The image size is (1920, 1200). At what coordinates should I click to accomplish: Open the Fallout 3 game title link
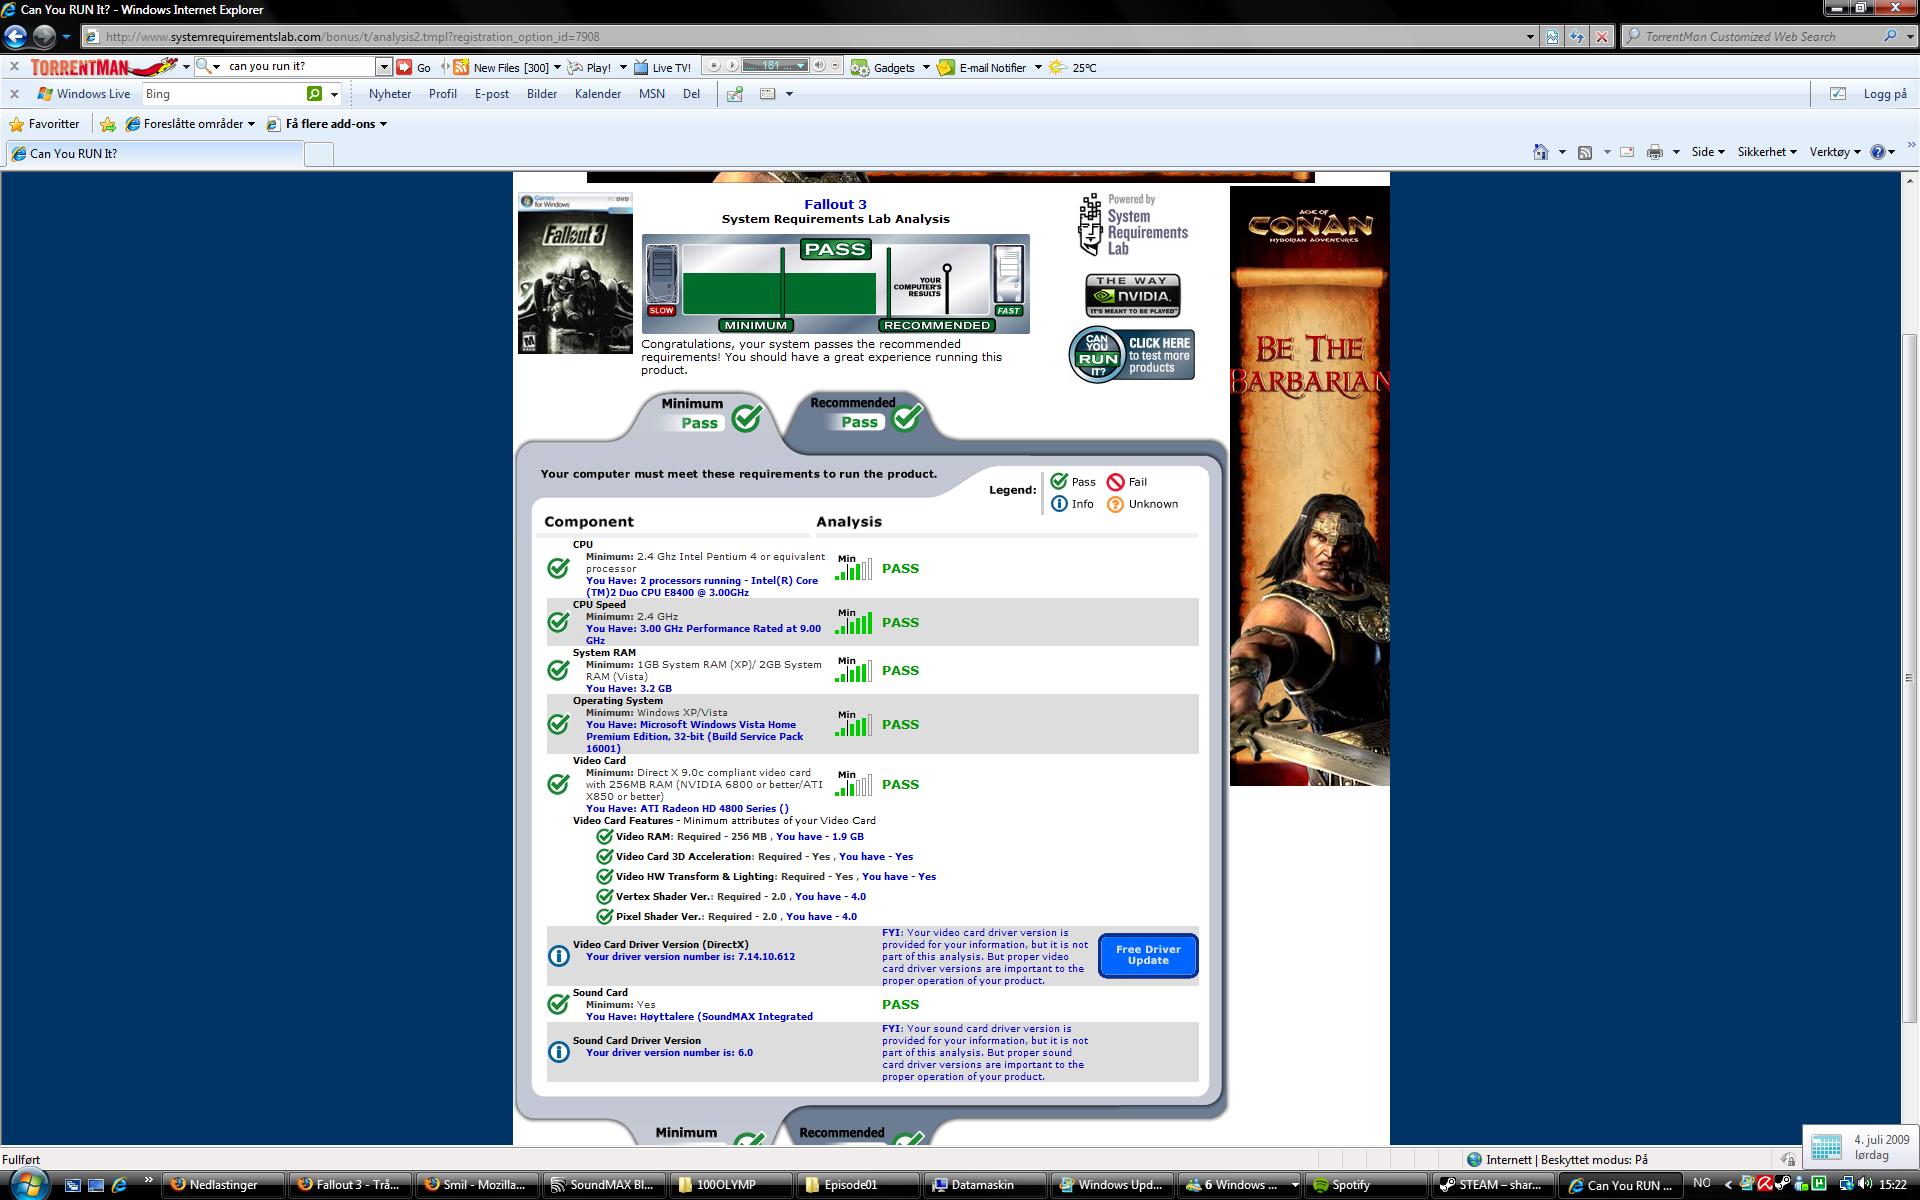835,204
